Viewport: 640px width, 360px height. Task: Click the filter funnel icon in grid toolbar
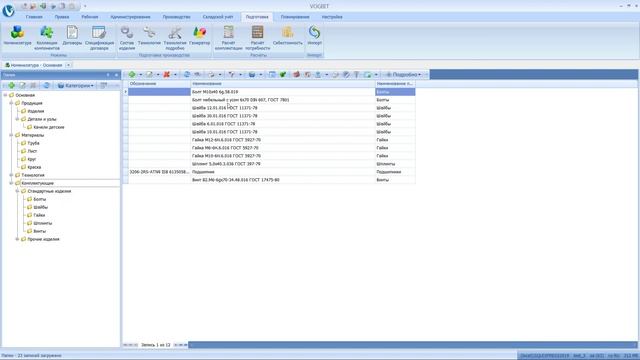point(231,74)
